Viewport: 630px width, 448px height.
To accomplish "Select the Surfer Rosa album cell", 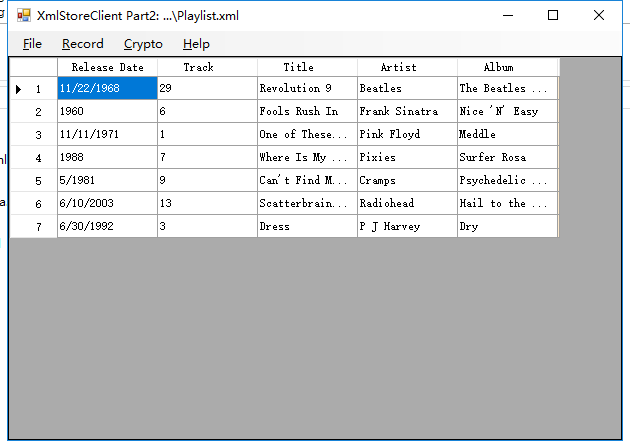I will [507, 158].
